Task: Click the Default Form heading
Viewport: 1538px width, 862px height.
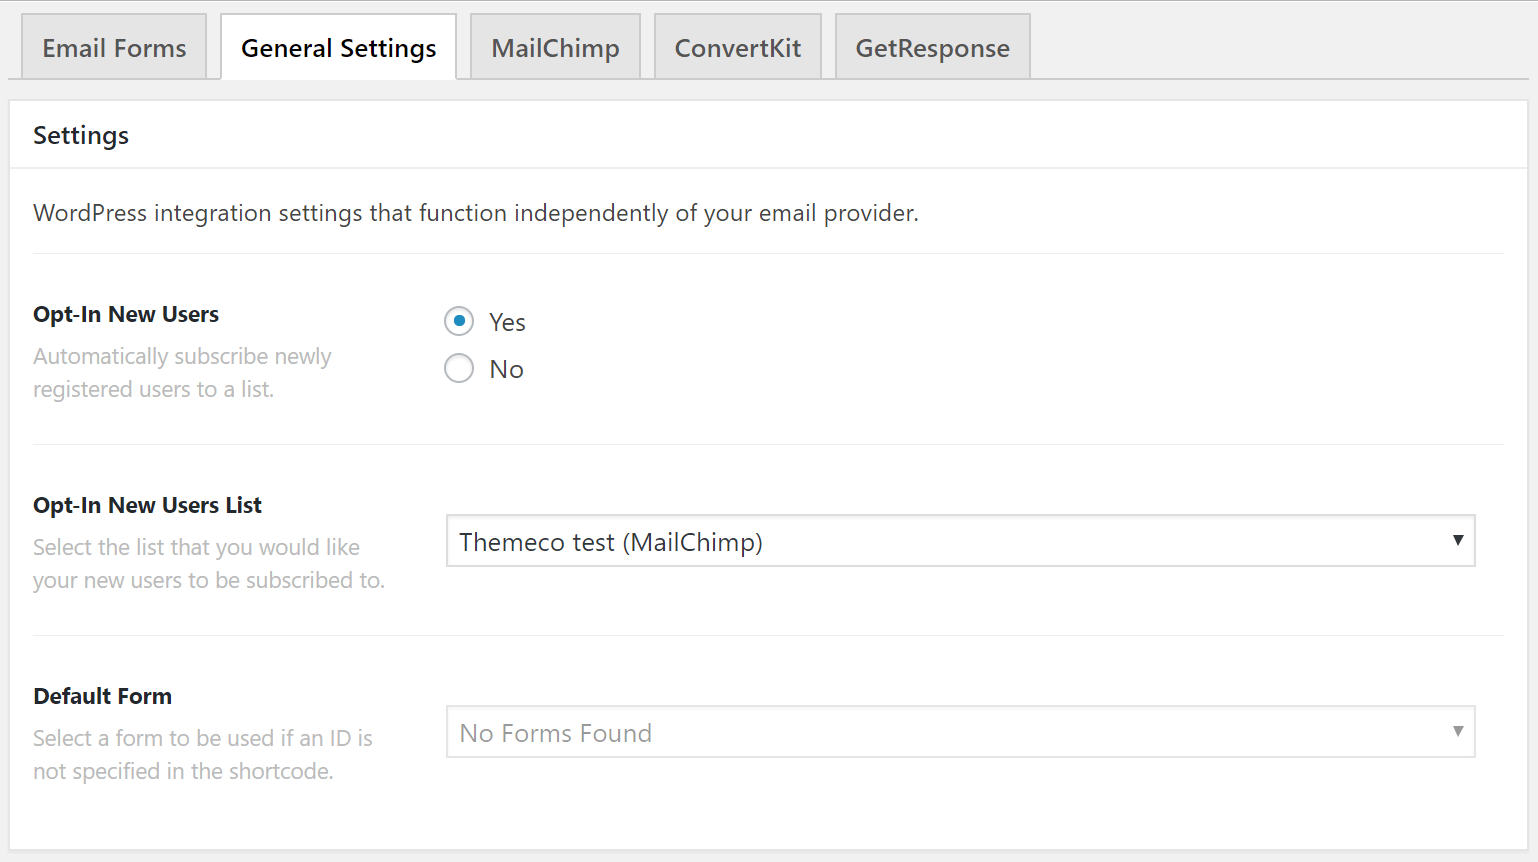Action: pyautogui.click(x=102, y=696)
